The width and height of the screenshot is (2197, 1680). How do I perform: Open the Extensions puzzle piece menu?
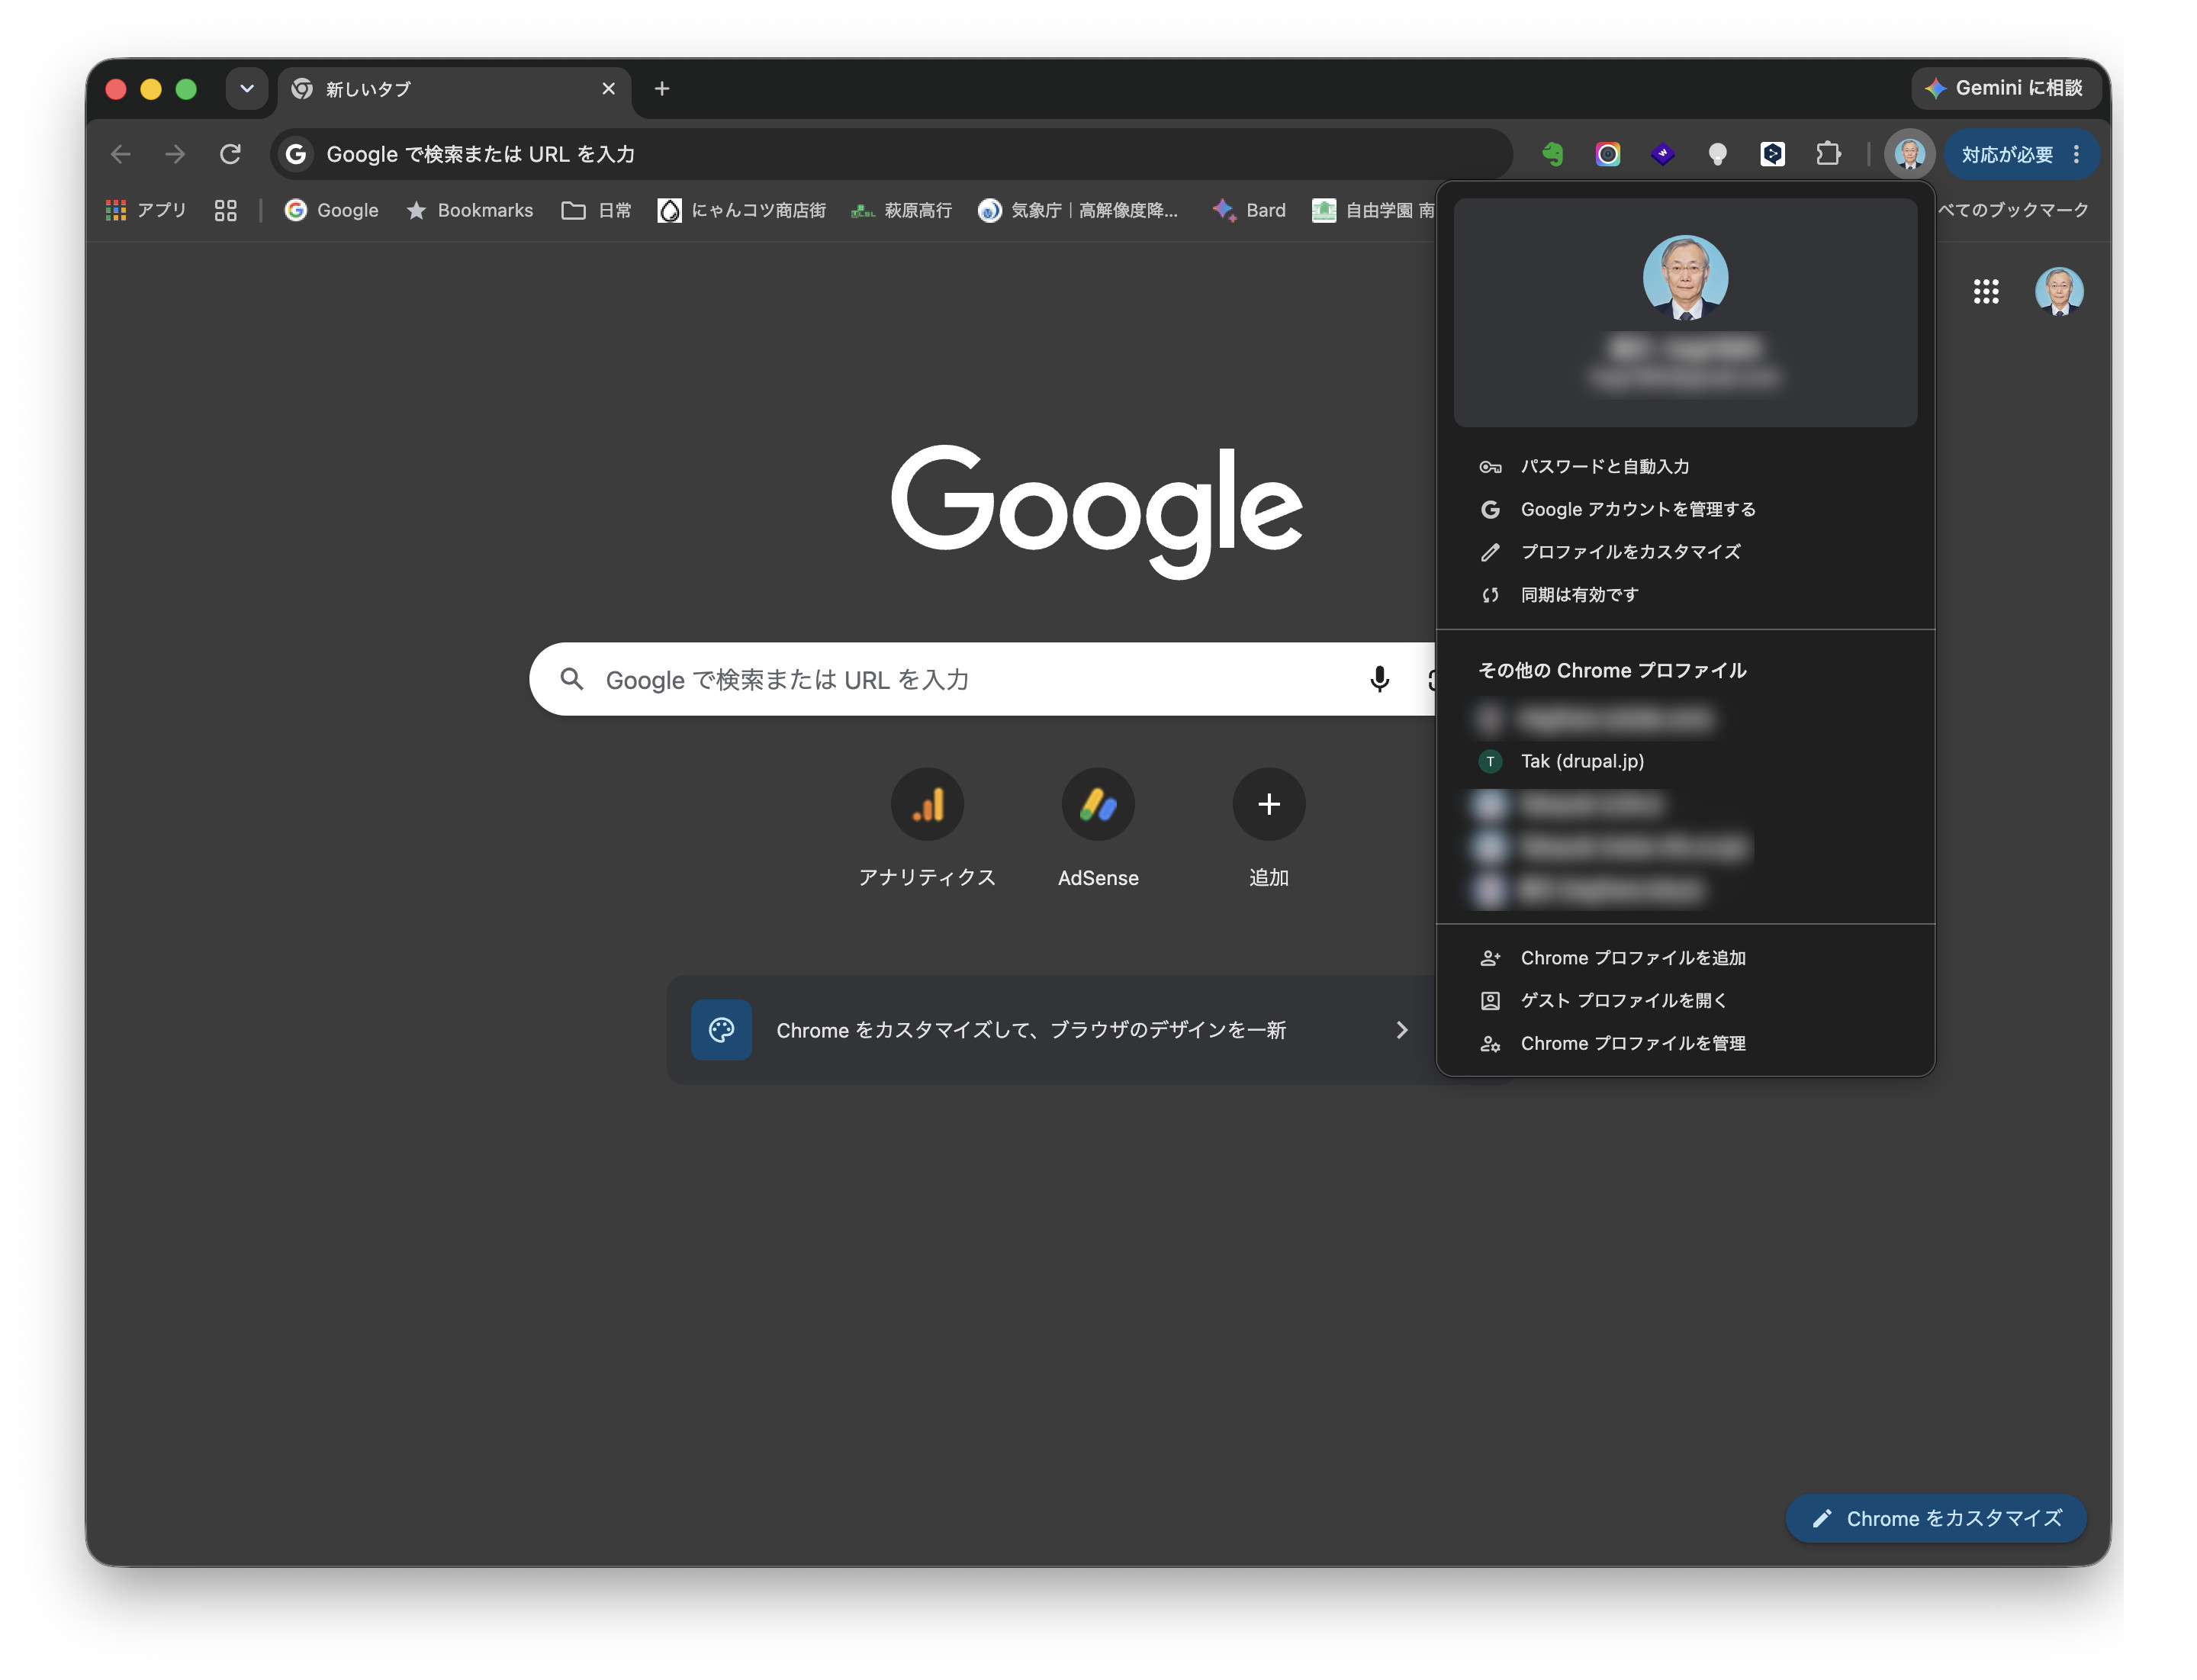click(1828, 154)
